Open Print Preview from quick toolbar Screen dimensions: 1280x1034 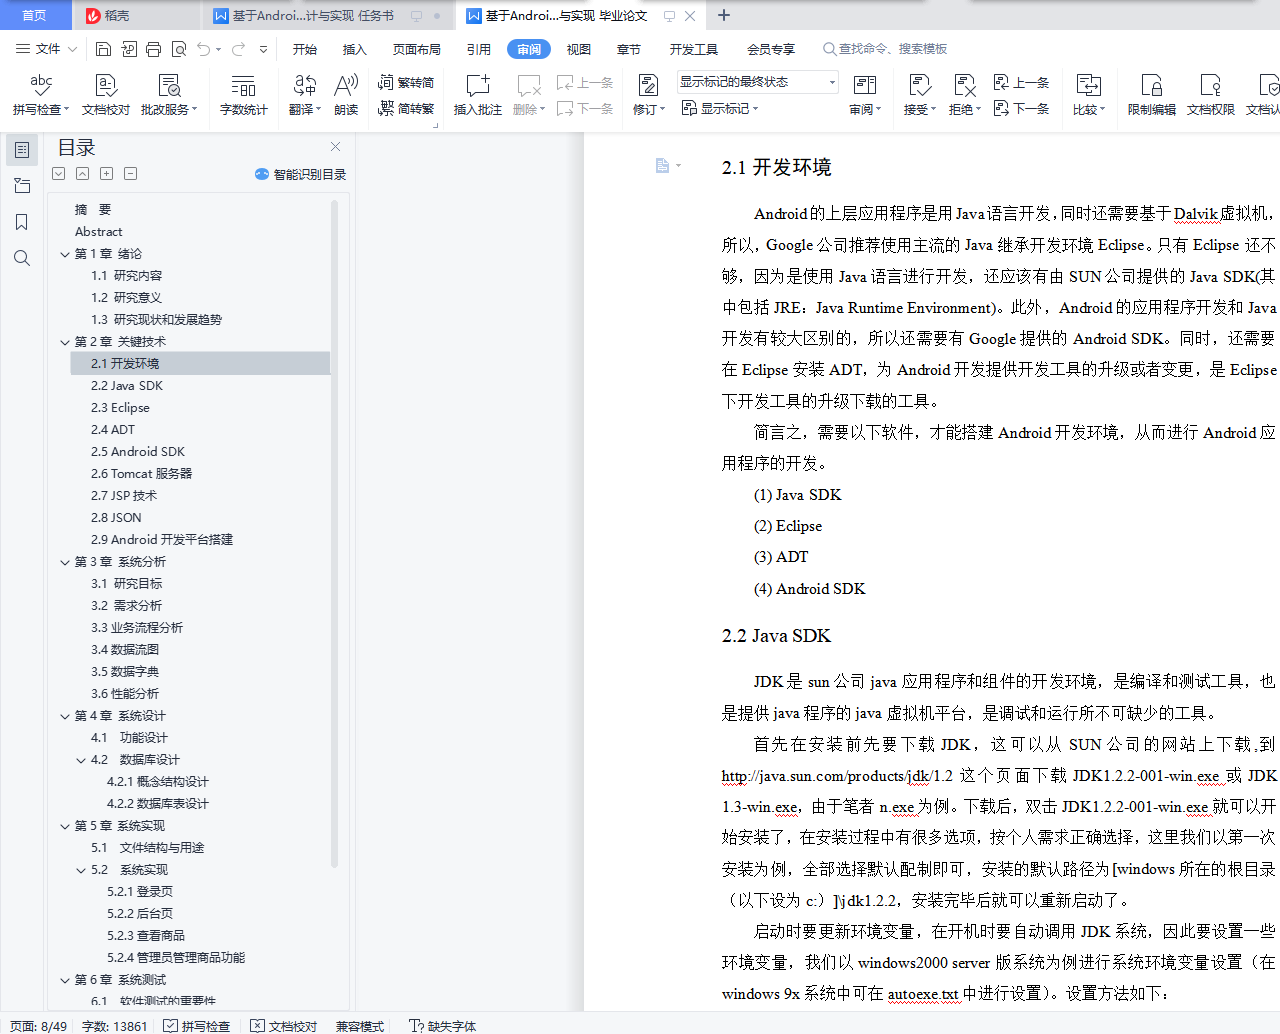[x=179, y=49]
